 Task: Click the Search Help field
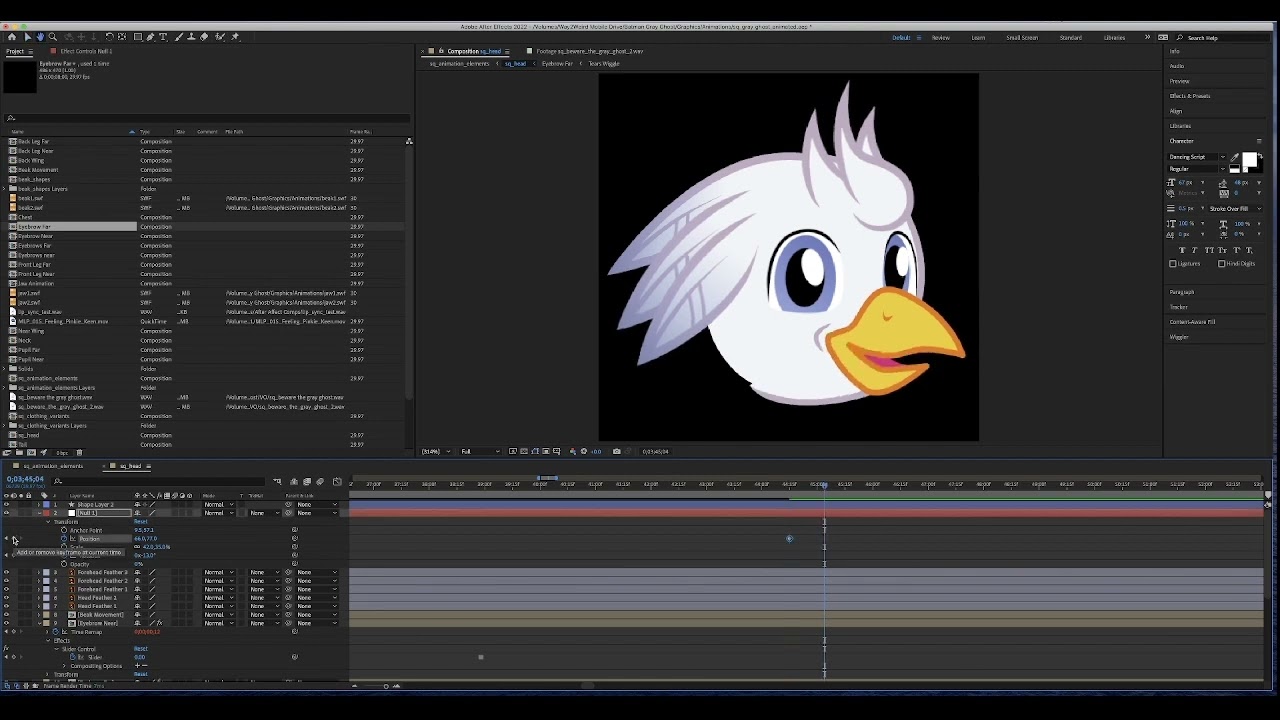pos(1225,38)
